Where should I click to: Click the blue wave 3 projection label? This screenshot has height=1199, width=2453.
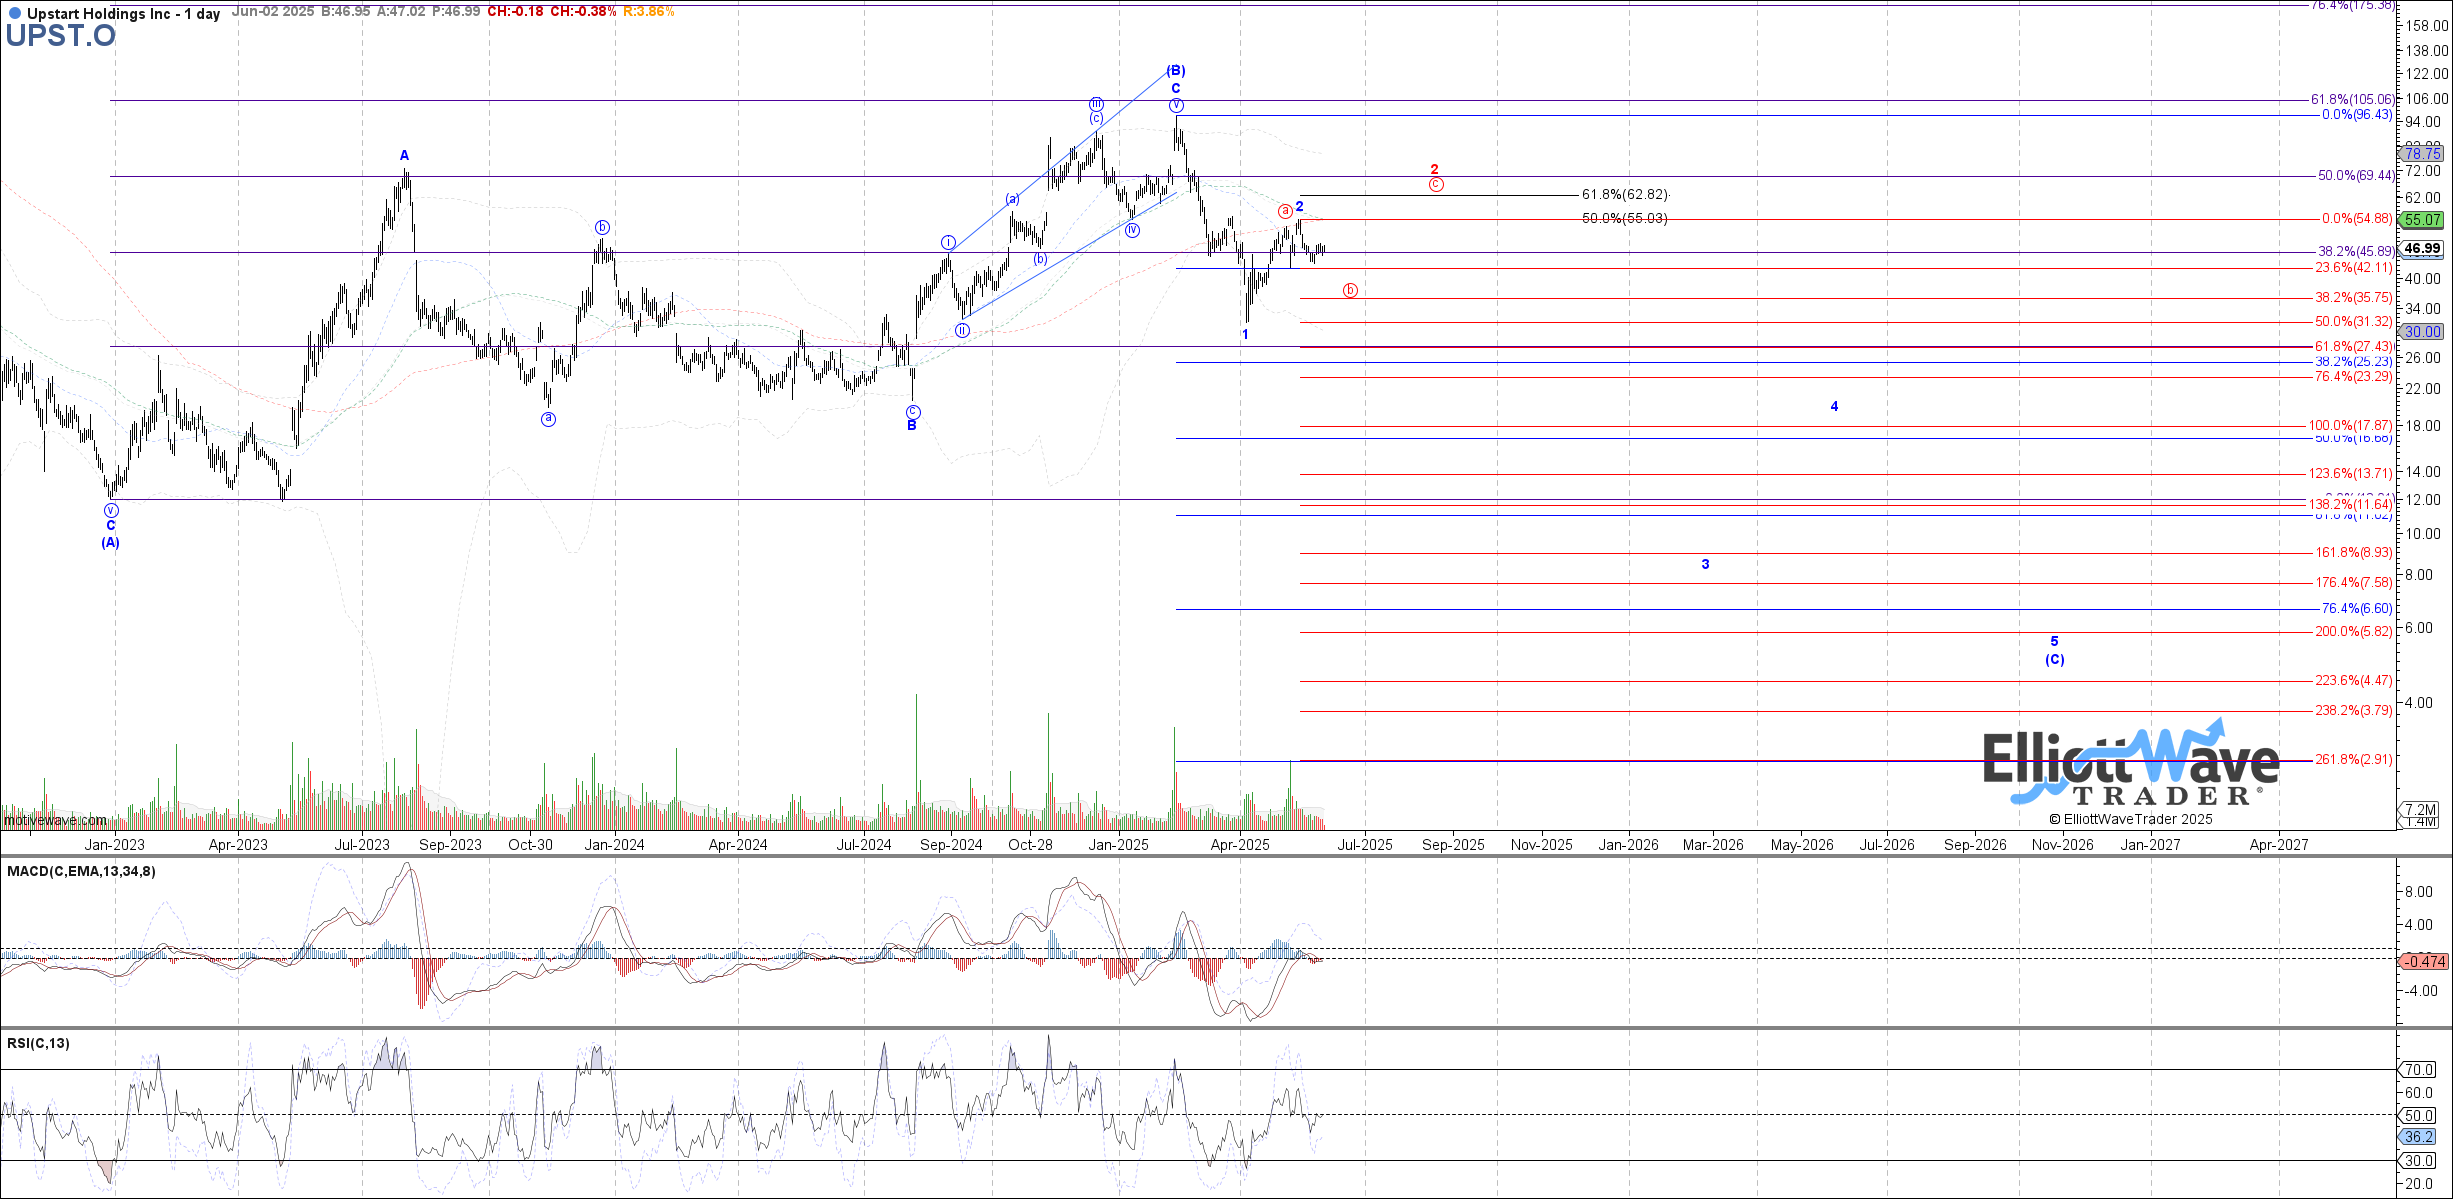[1706, 565]
